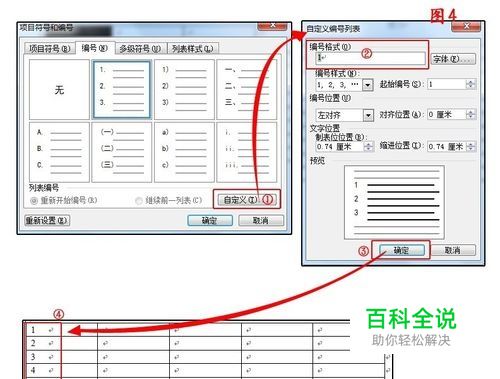500x379 pixels.
Task: Cancel the 项目符号和编号 dialog
Action: pos(261,220)
